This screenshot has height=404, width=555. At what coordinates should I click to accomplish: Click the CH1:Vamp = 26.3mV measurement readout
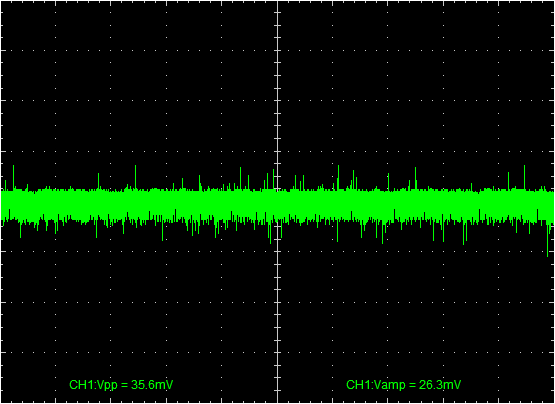[404, 385]
